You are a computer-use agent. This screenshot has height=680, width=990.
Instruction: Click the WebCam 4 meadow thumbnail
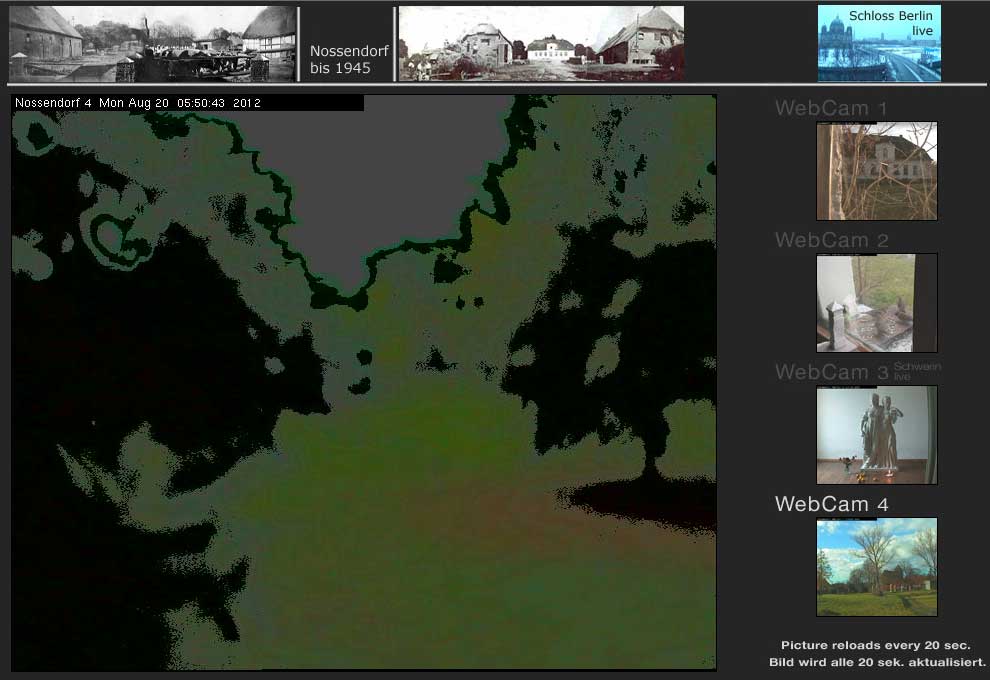[876, 566]
